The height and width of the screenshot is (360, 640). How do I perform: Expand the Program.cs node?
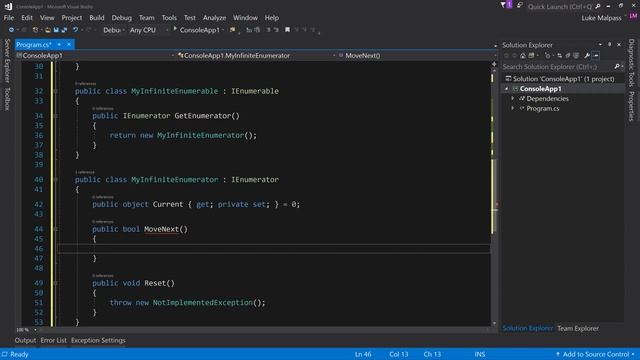(513, 108)
